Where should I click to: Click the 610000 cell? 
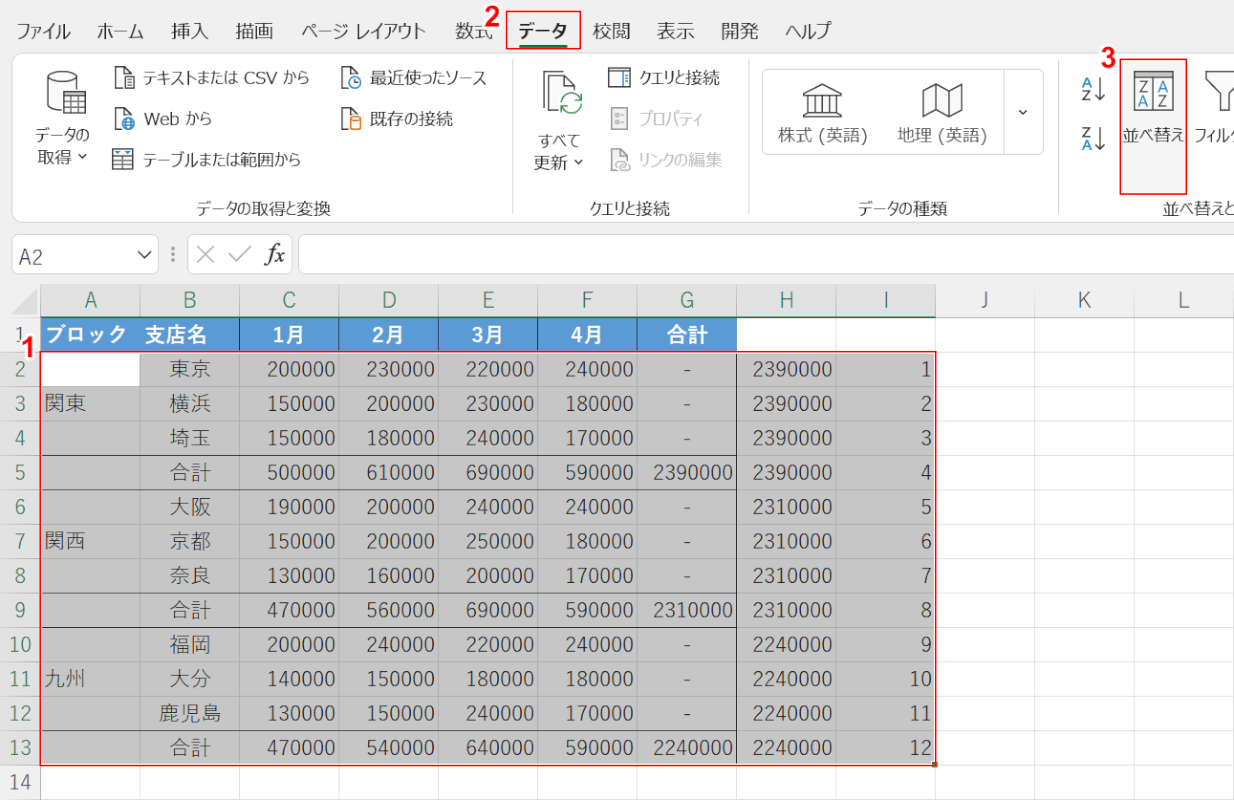click(389, 472)
